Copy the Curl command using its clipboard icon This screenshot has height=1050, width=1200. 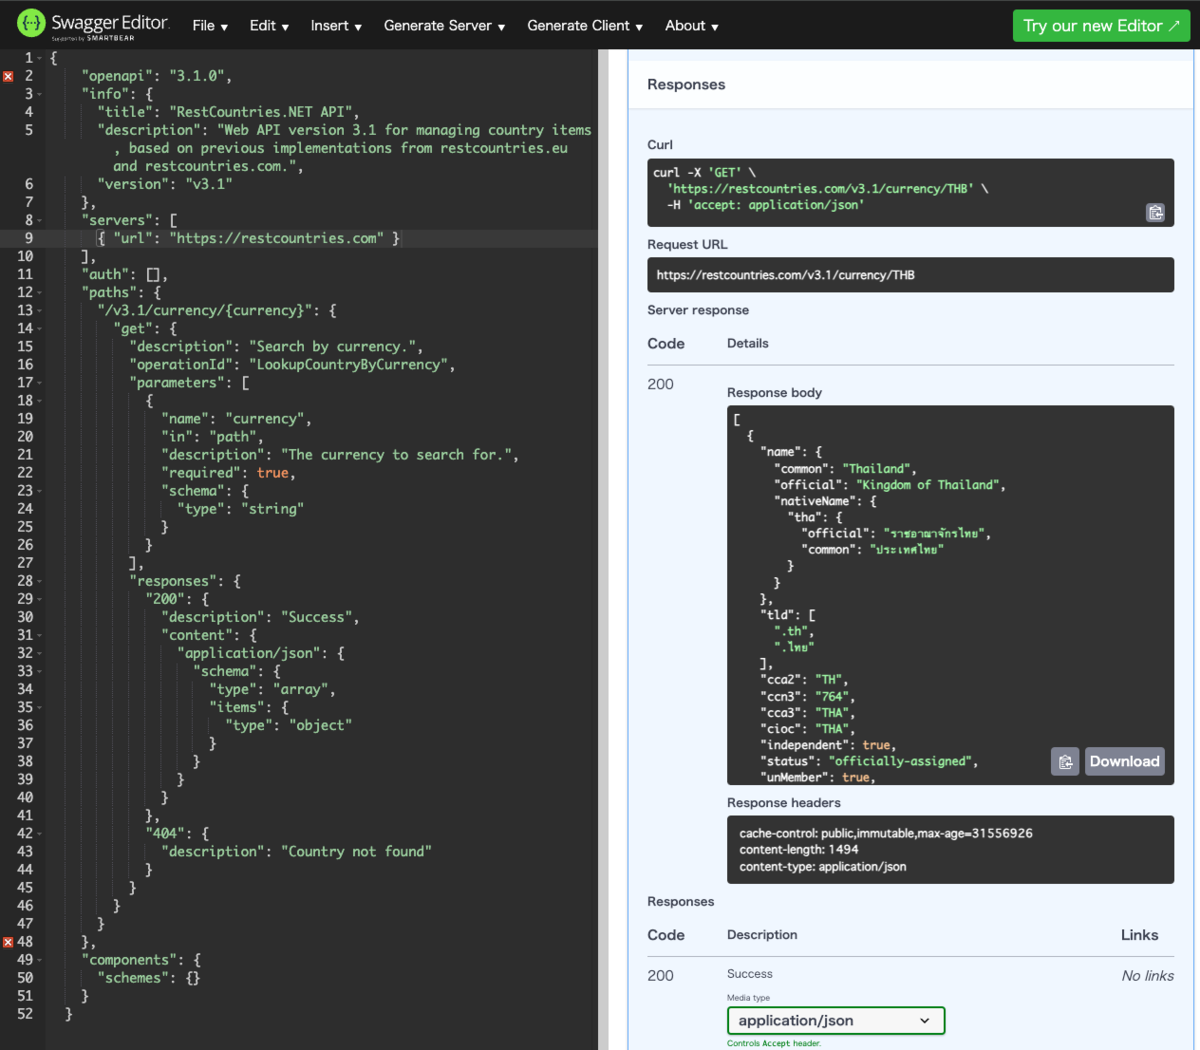pyautogui.click(x=1155, y=212)
